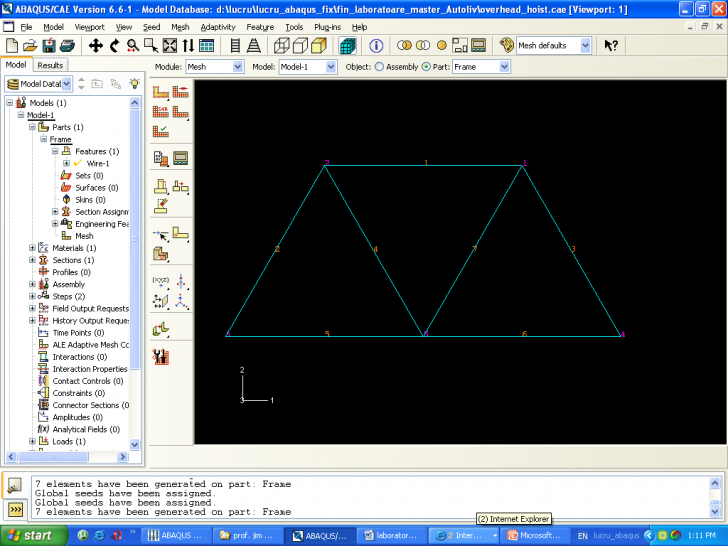
Task: Click the context help arrow icon
Action: [x=611, y=46]
